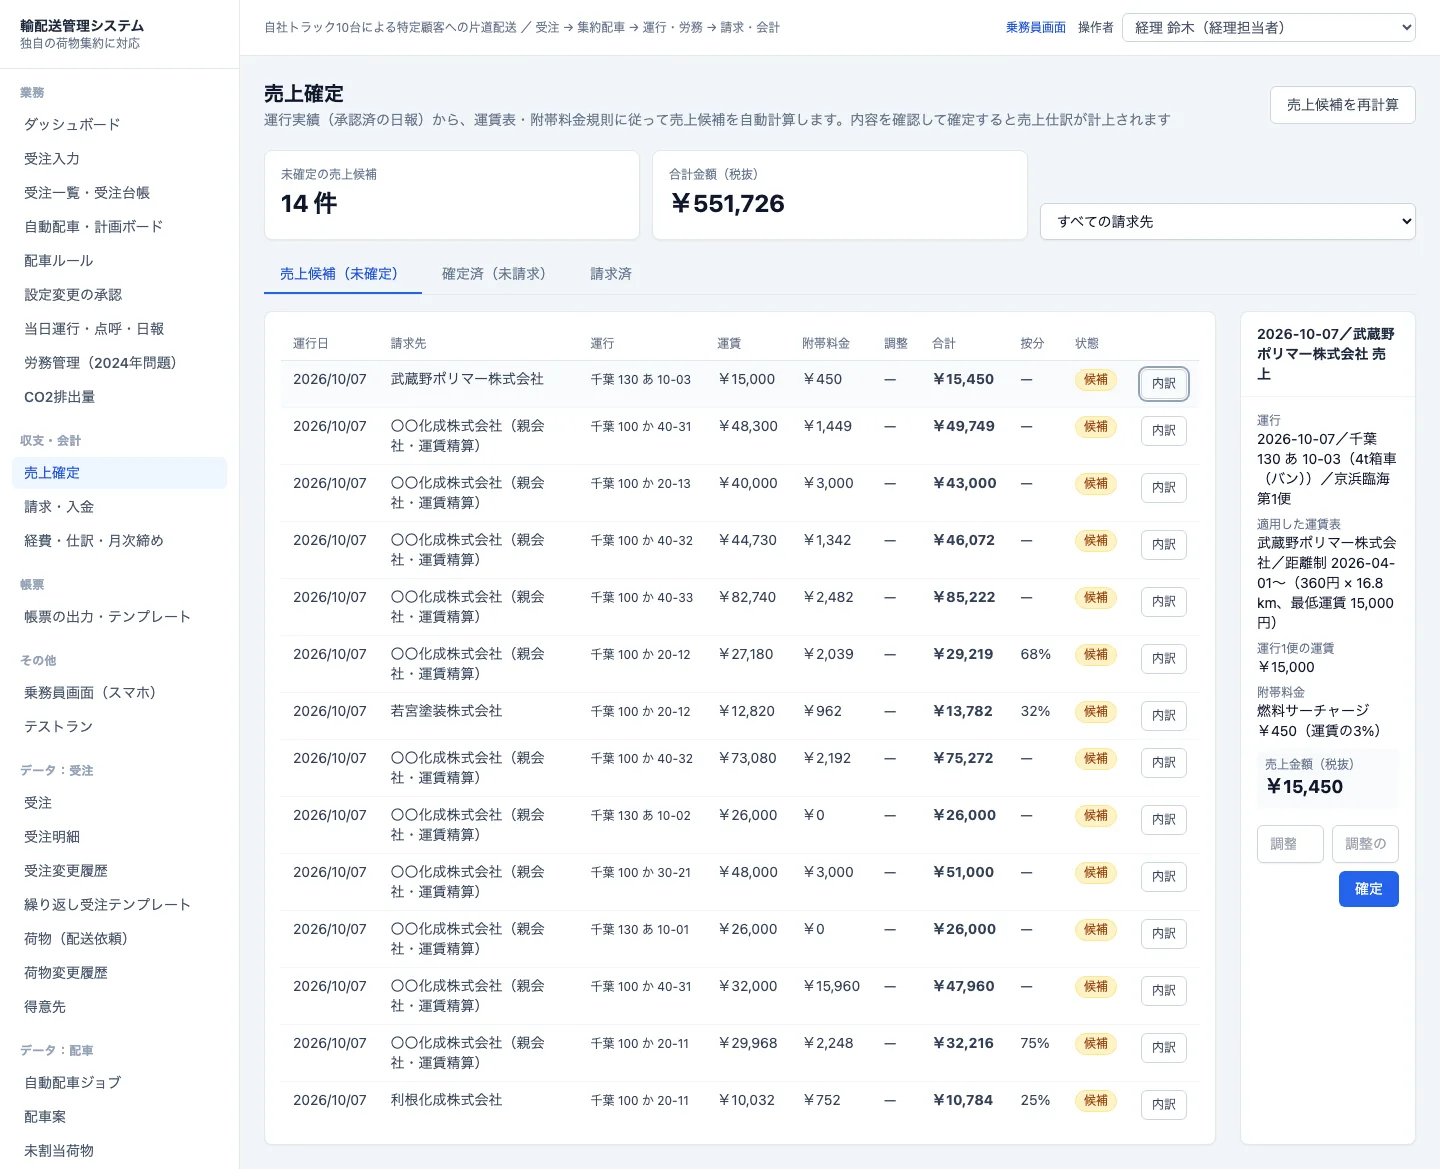Image resolution: width=1440 pixels, height=1169 pixels.
Task: Open 受注明細 under データ：受注
Action: 120,837
